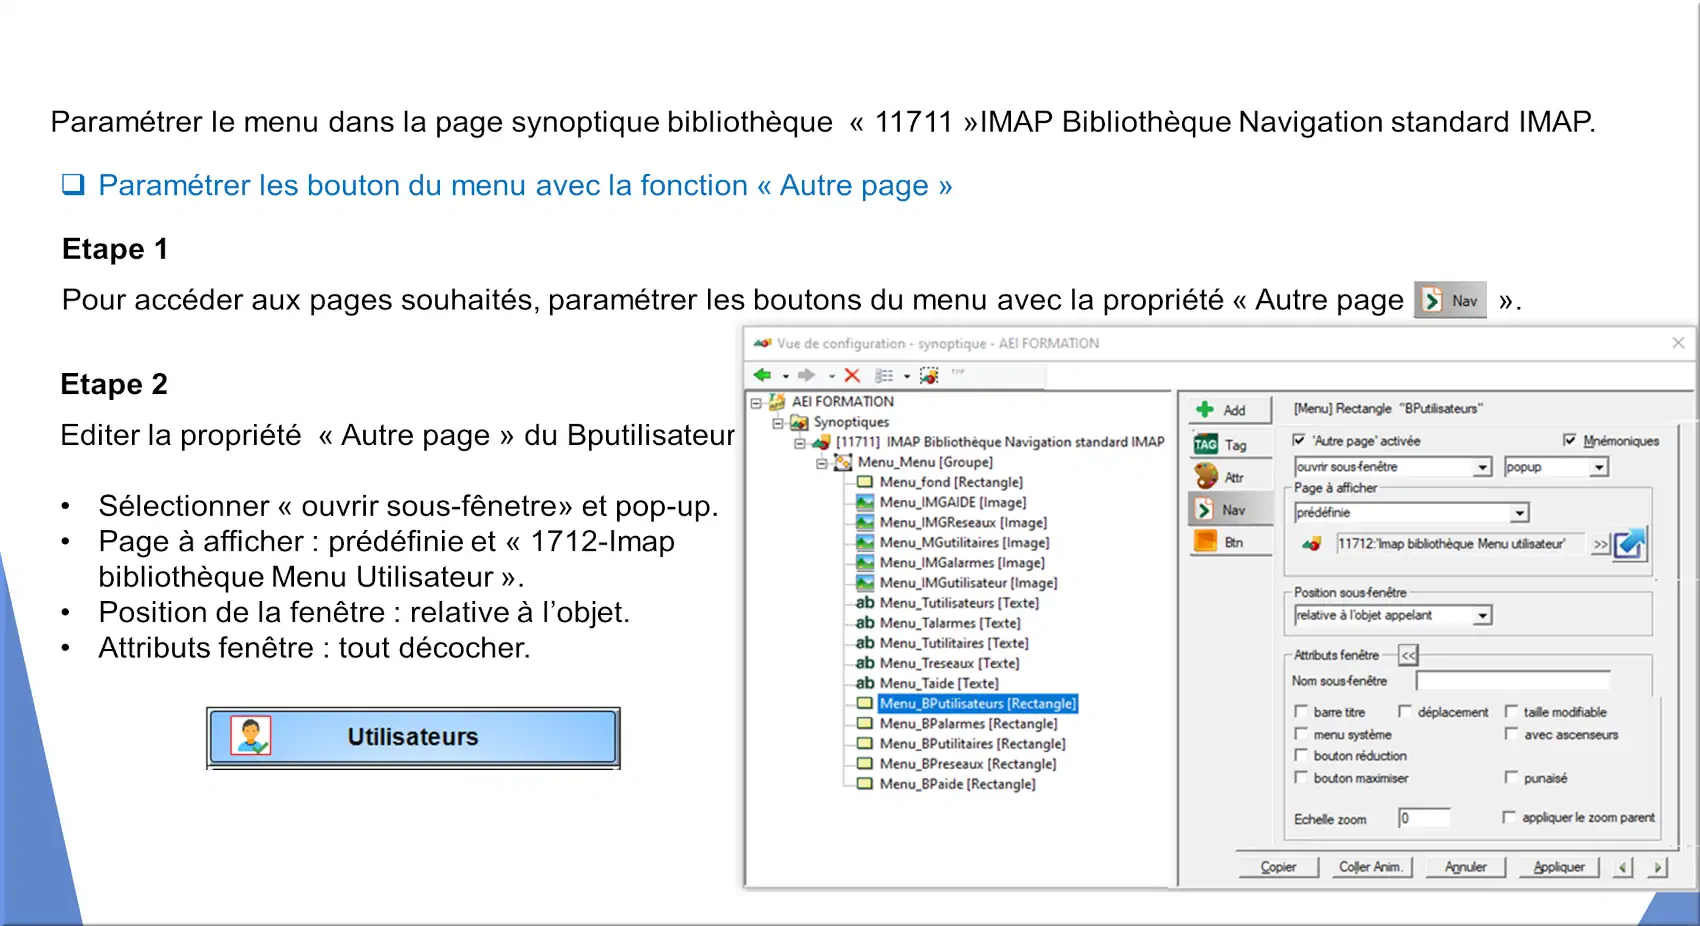This screenshot has width=1700, height=926.
Task: Open the Tag property tab
Action: pos(1230,444)
